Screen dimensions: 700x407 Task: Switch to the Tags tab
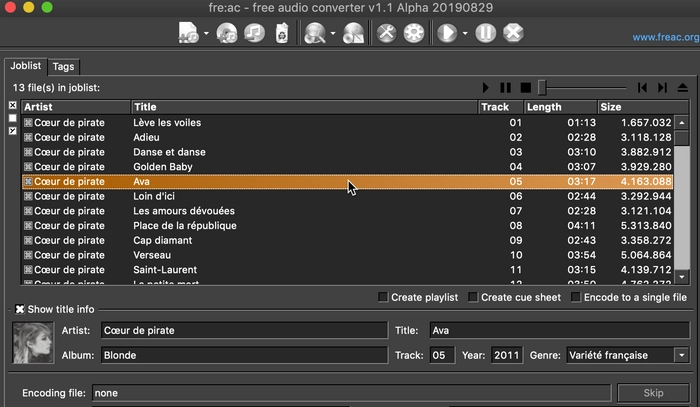[63, 66]
